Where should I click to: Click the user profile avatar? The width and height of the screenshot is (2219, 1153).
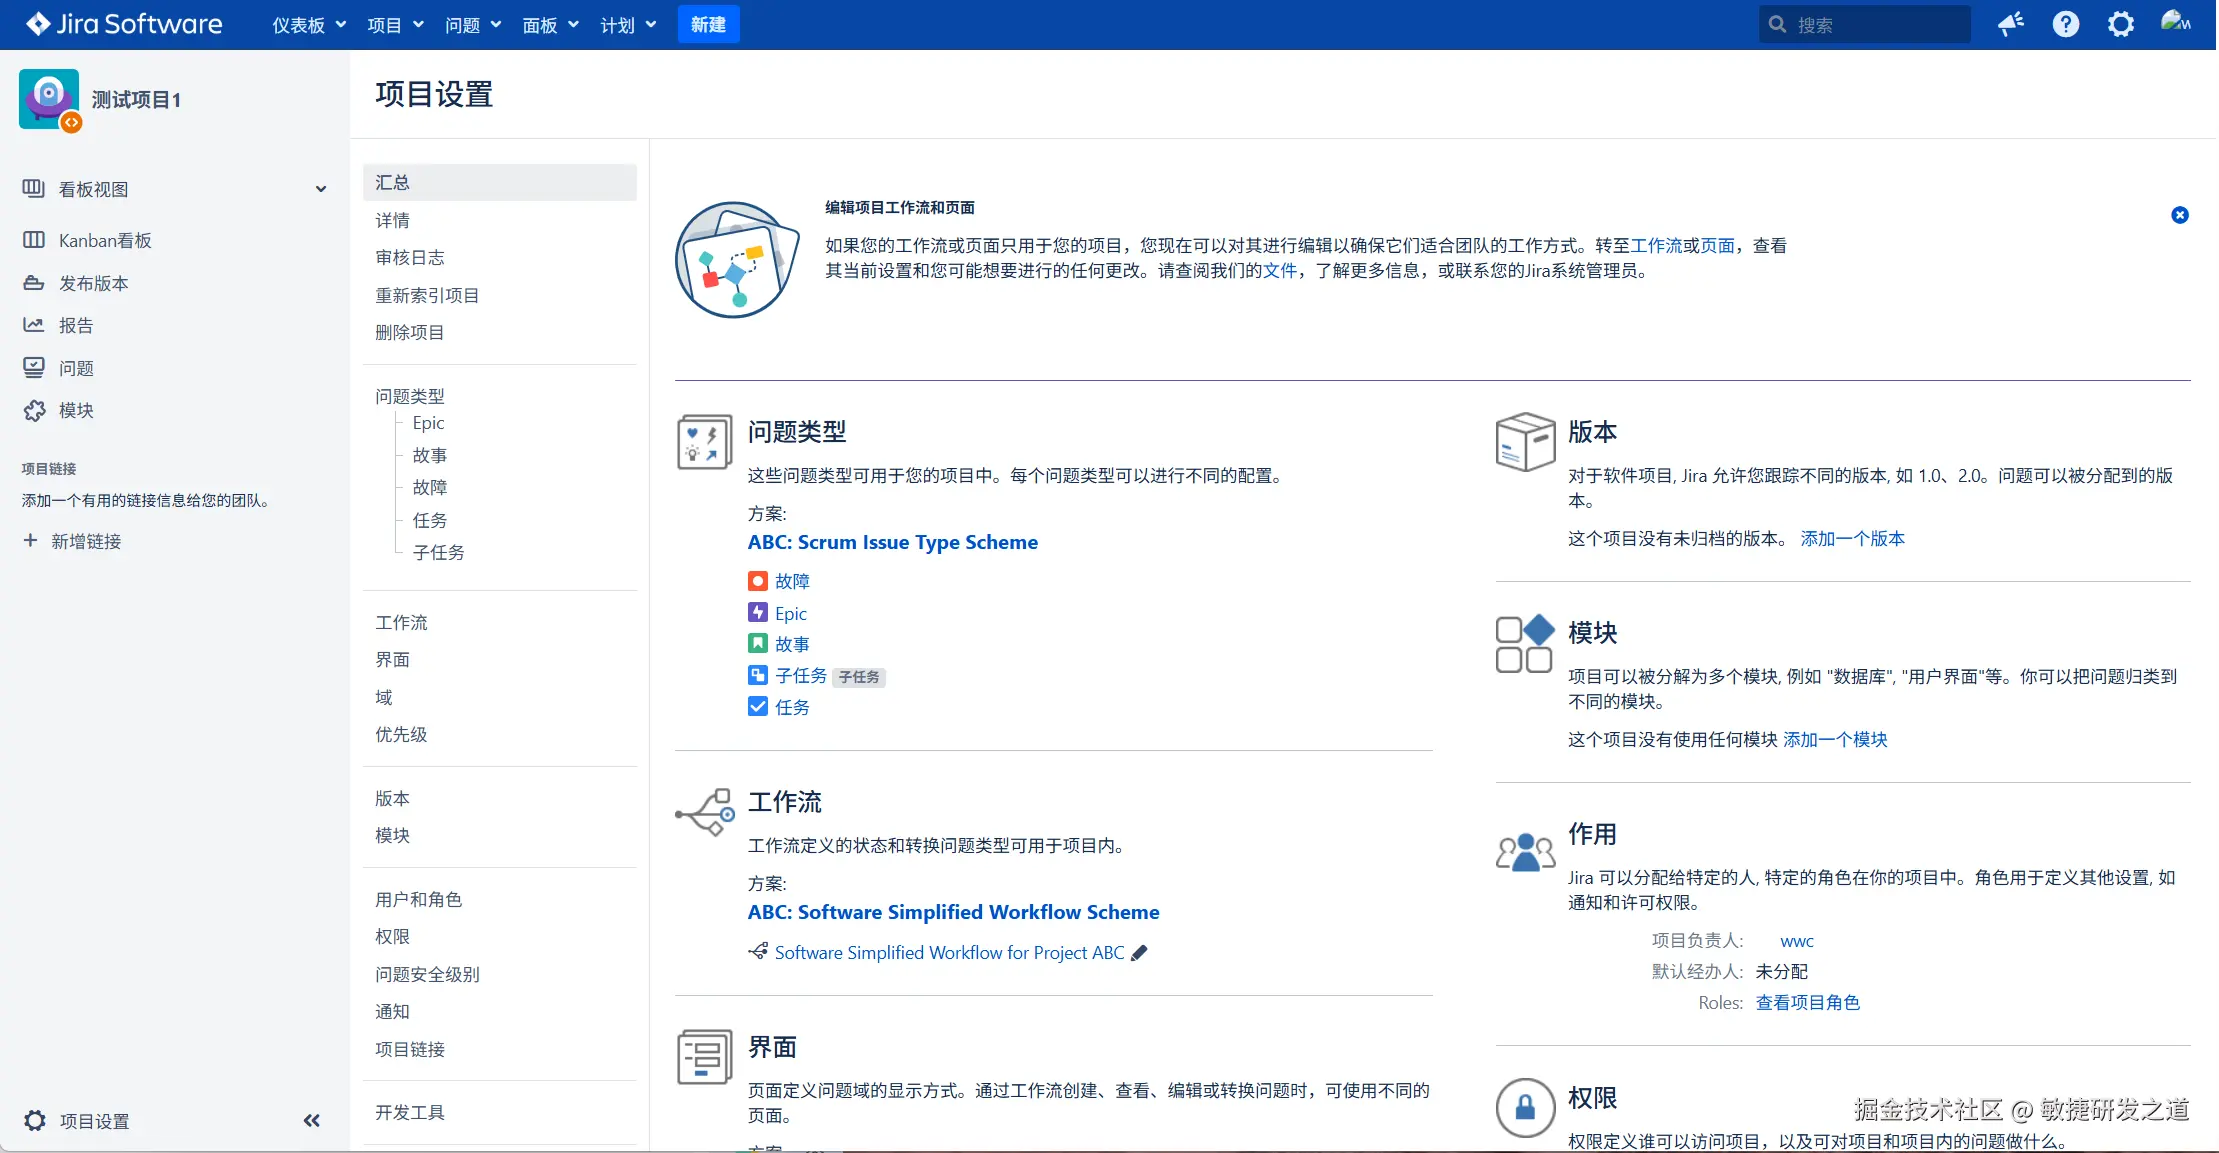point(2174,22)
